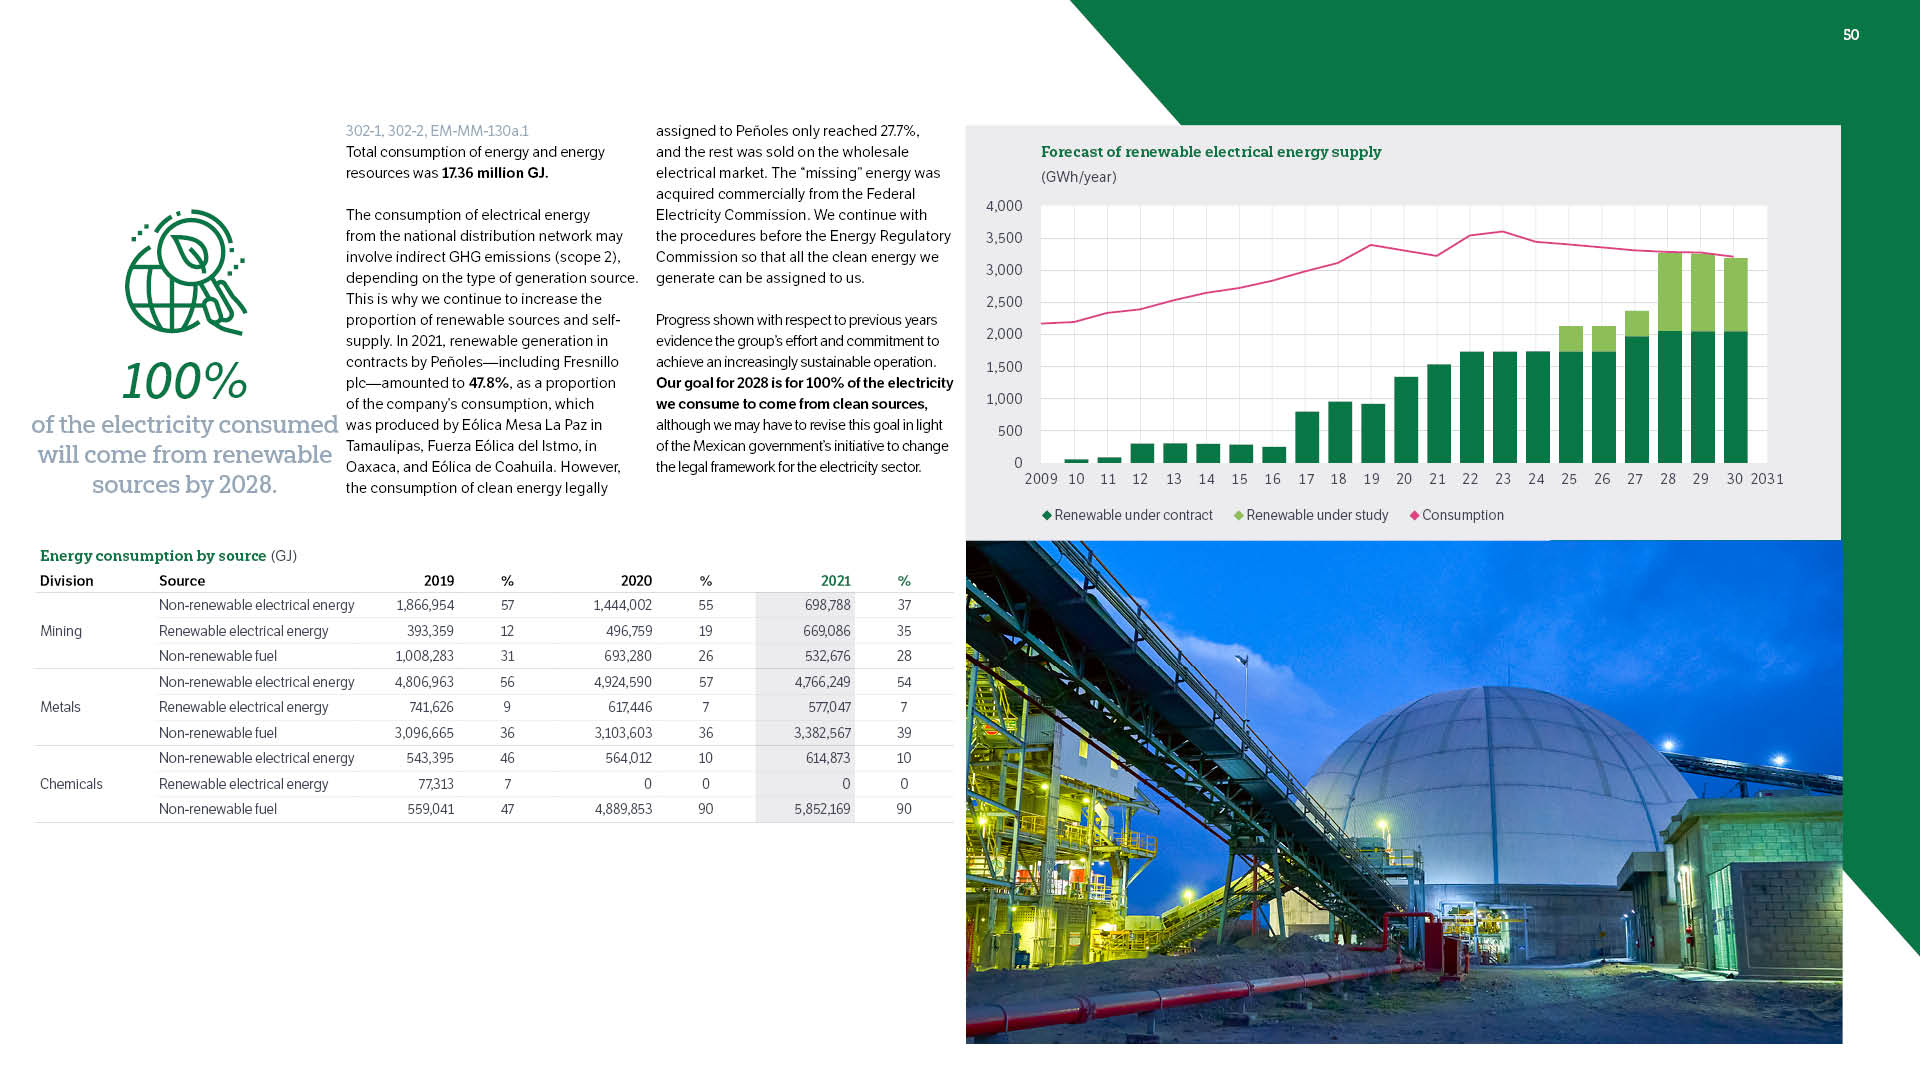Viewport: 1920px width, 1080px height.
Task: Click the Renewable under contract legend label
Action: pyautogui.click(x=1133, y=515)
